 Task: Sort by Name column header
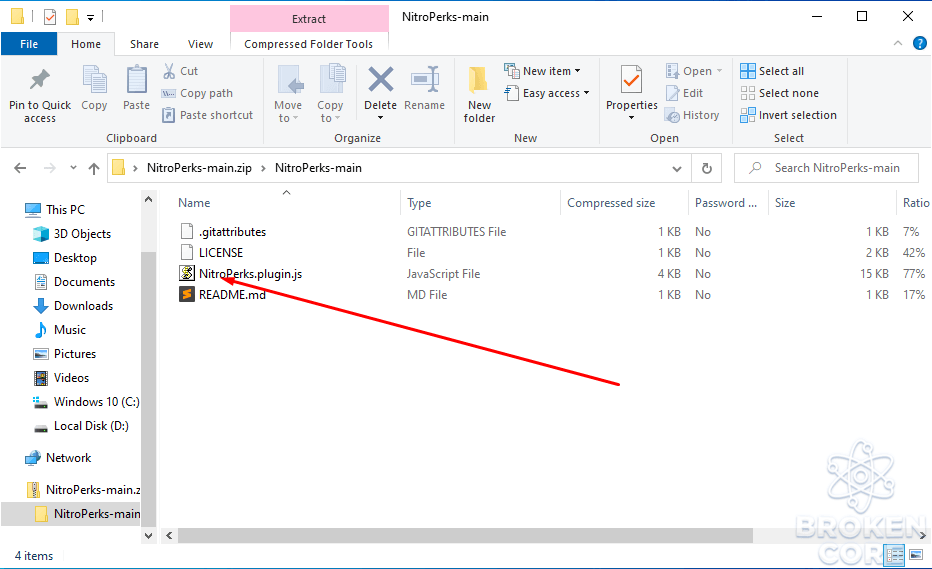point(194,203)
